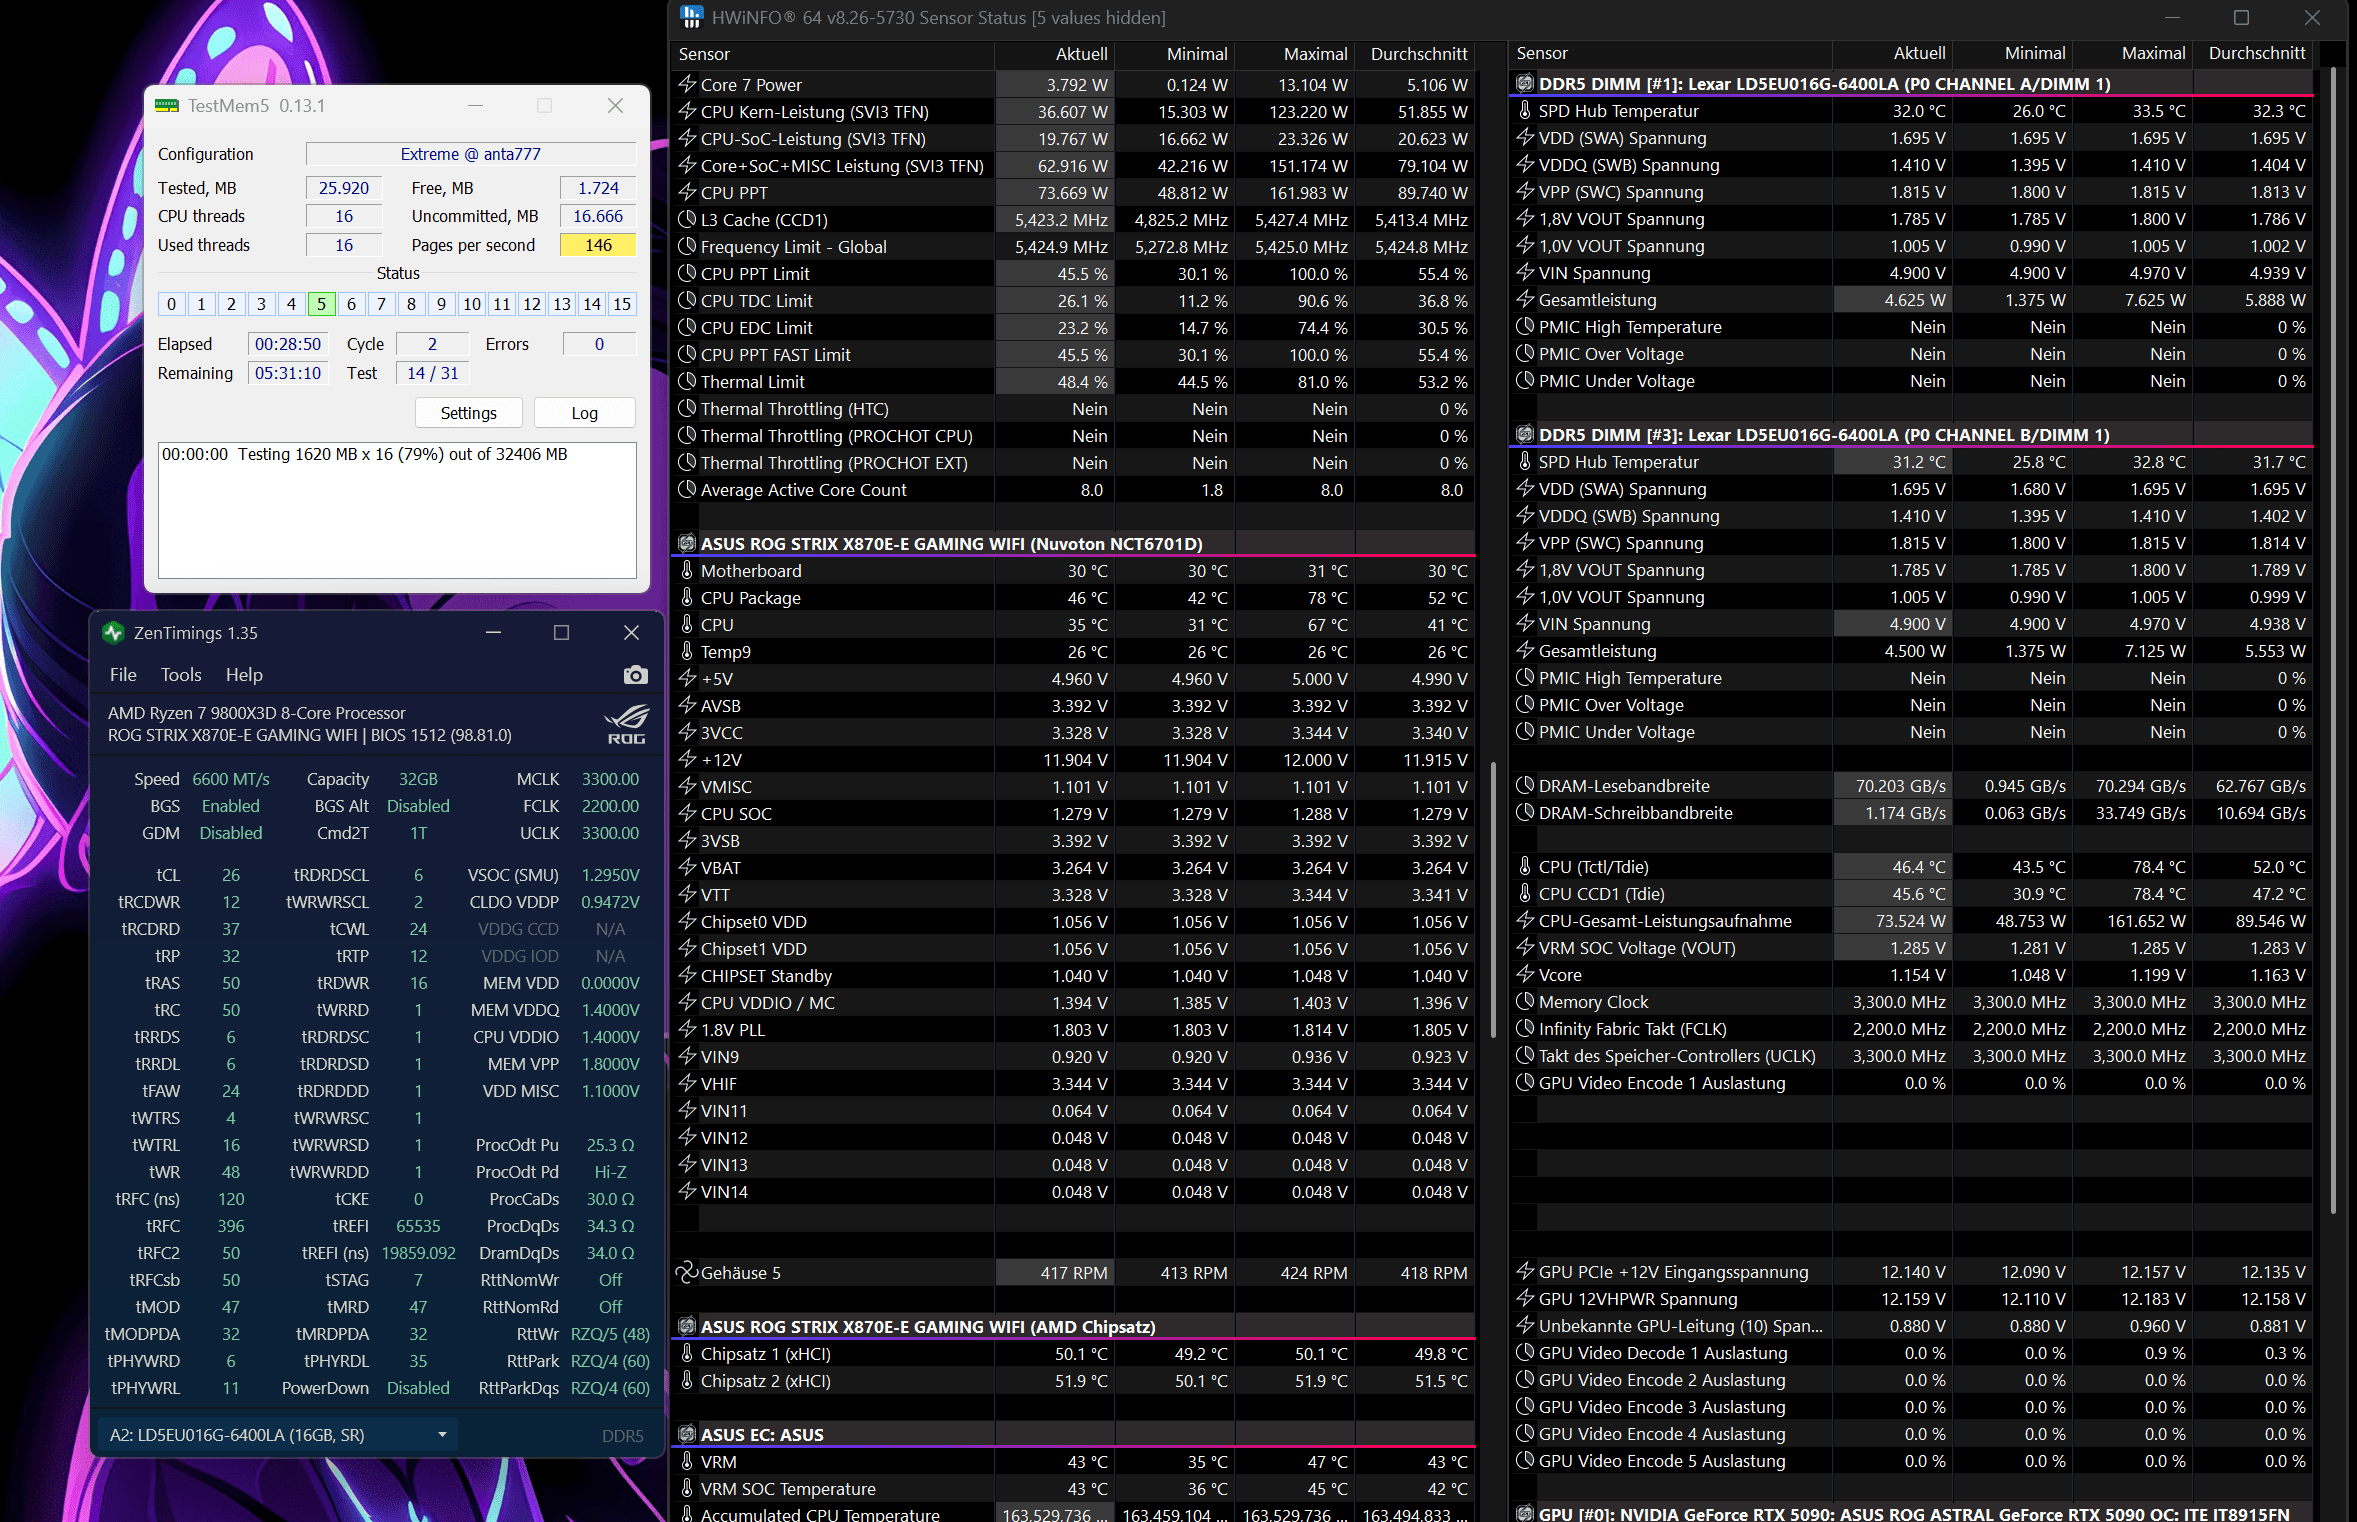The height and width of the screenshot is (1522, 2357).
Task: Open the File menu in ZenTimings
Action: click(x=123, y=675)
